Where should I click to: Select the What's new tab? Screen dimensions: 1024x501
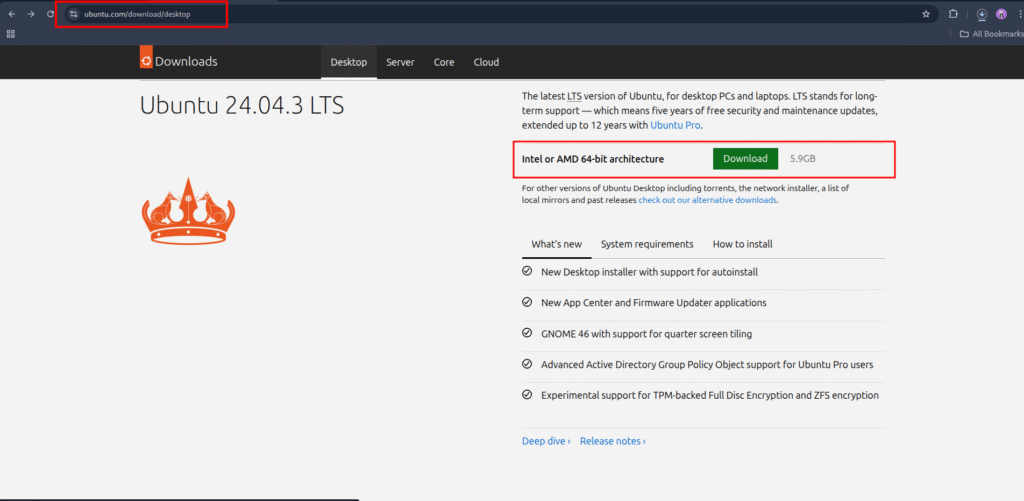tap(556, 244)
